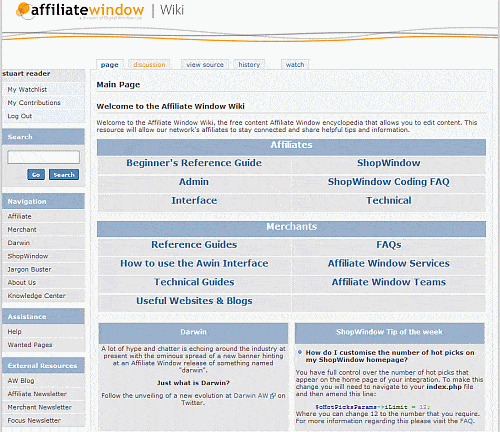Open How to use the Awin Interface
Screen dimensions: 500x432
pyautogui.click(x=194, y=263)
